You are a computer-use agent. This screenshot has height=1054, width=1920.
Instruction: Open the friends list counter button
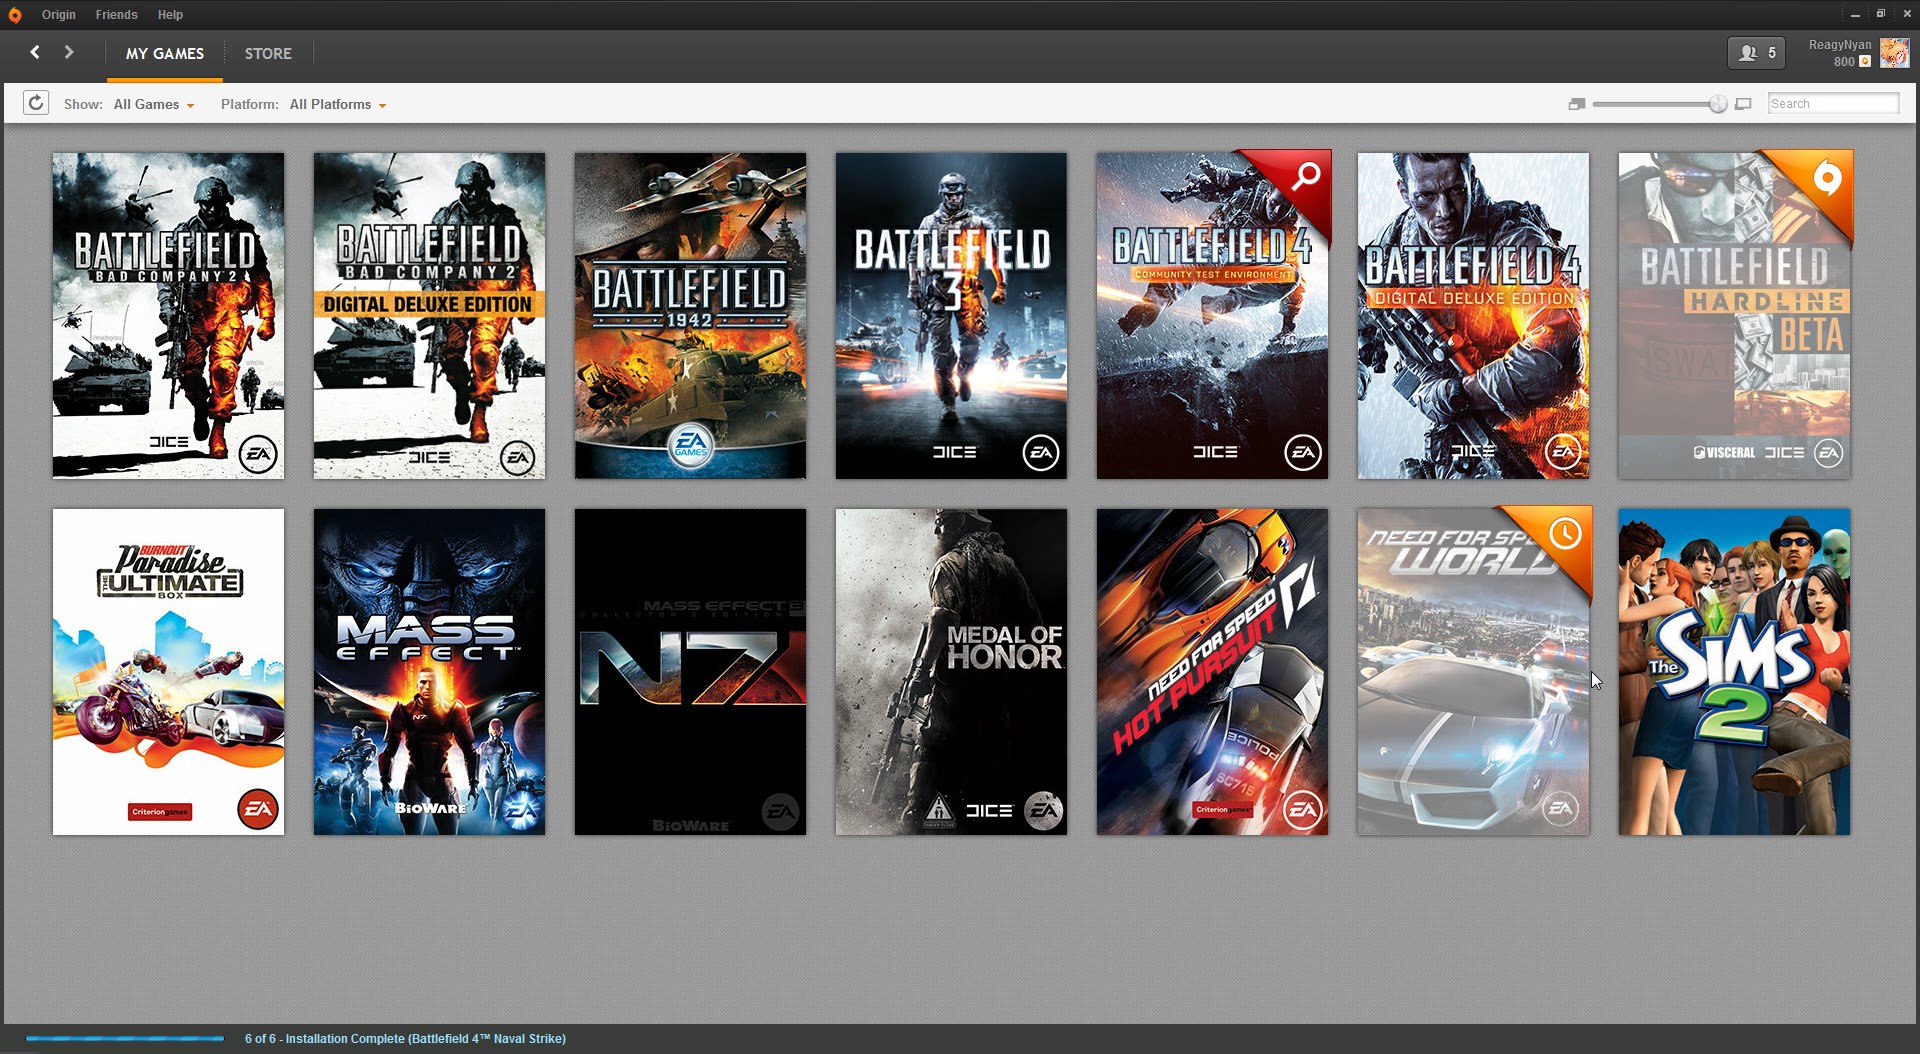point(1756,53)
